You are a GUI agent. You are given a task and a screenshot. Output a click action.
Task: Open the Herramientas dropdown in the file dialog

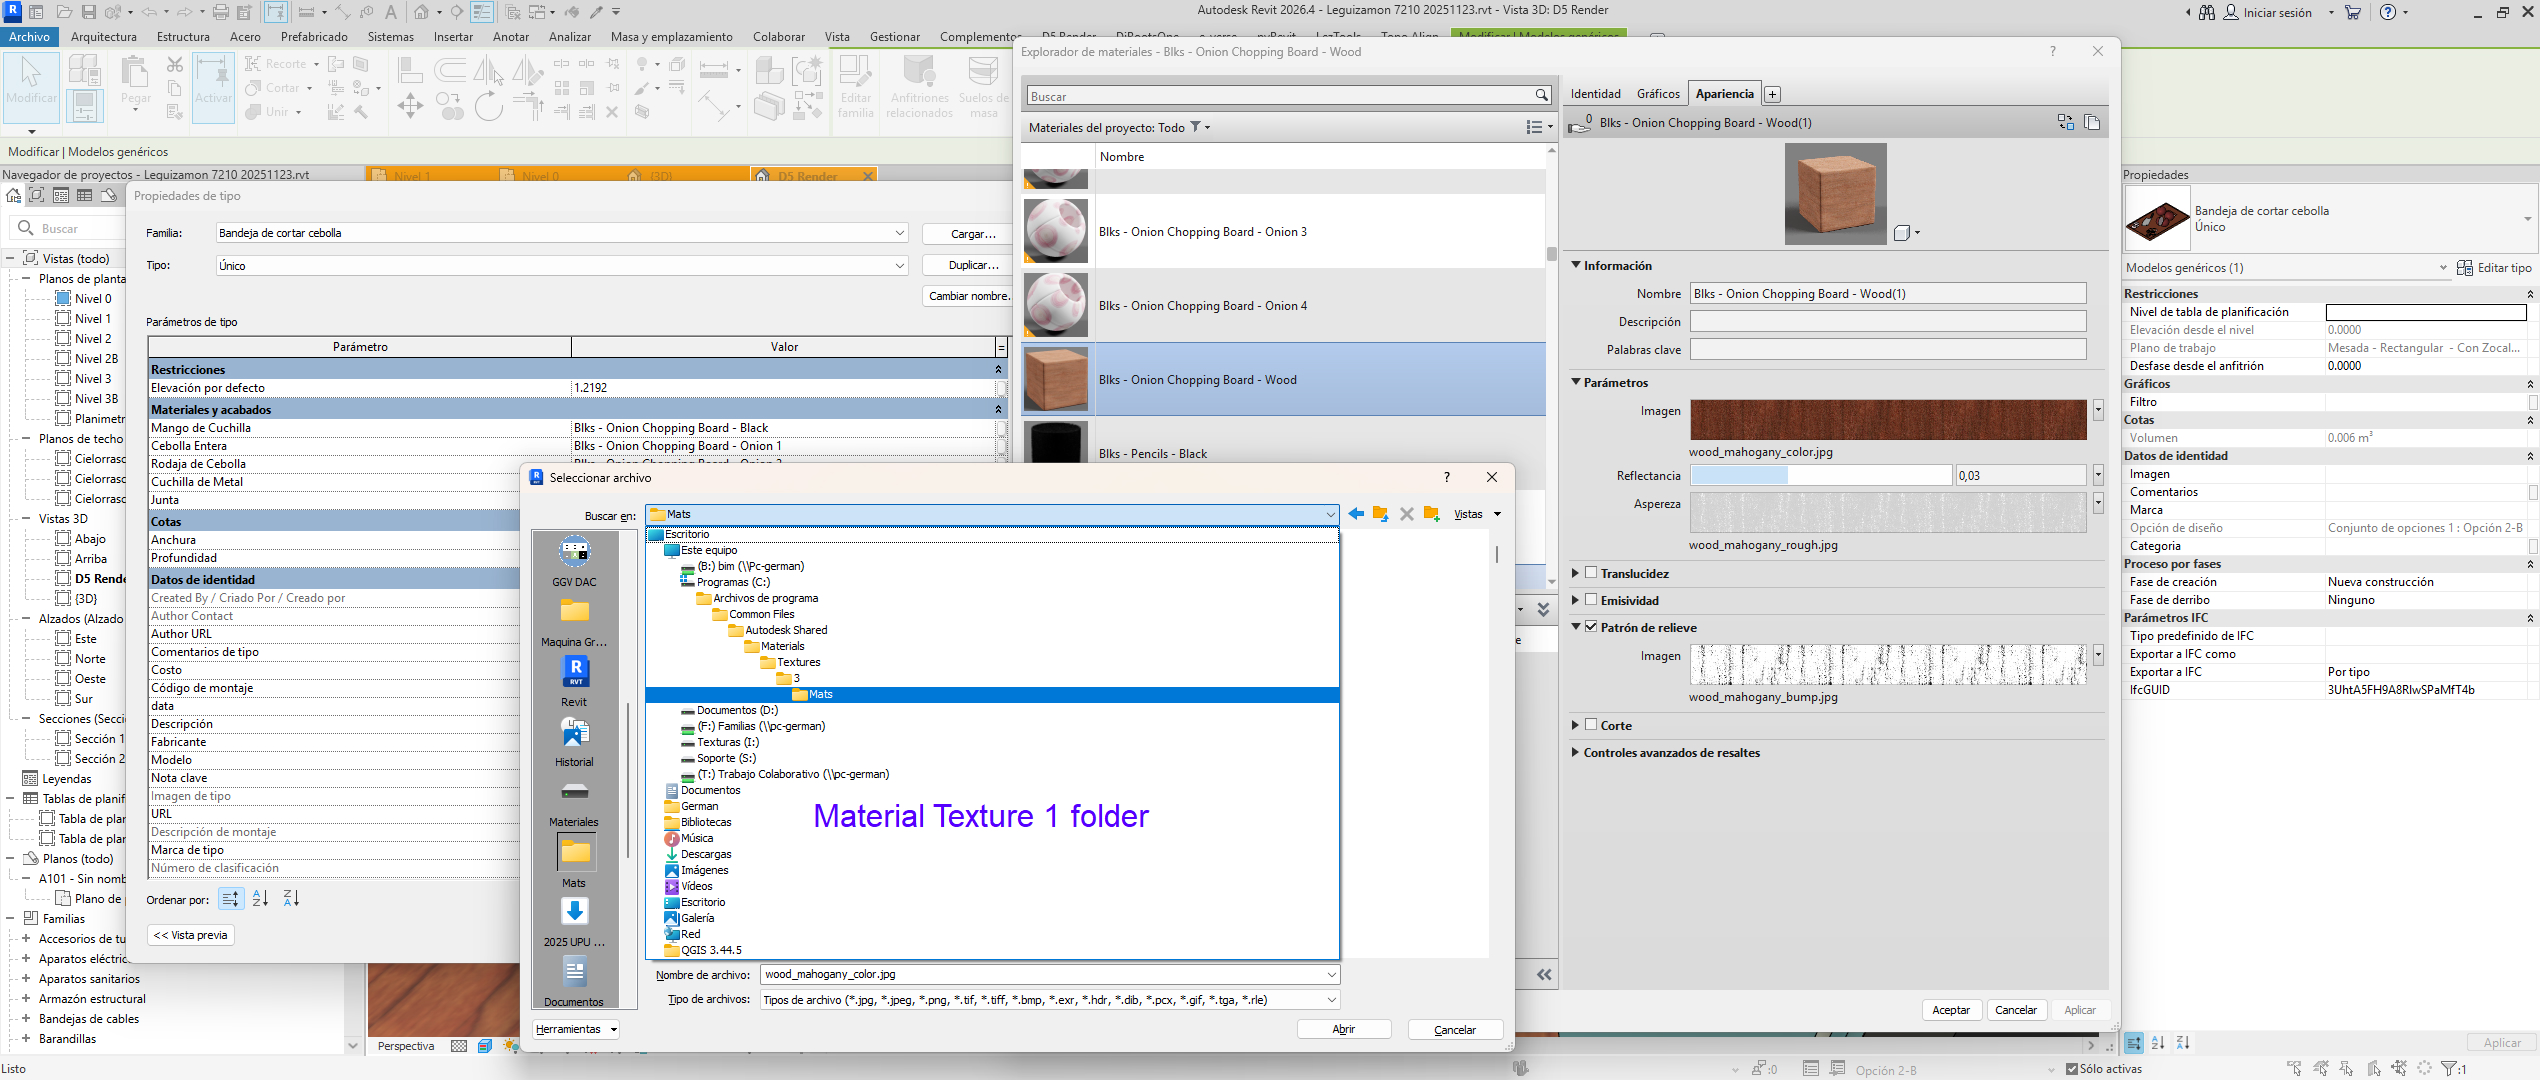(x=576, y=1029)
